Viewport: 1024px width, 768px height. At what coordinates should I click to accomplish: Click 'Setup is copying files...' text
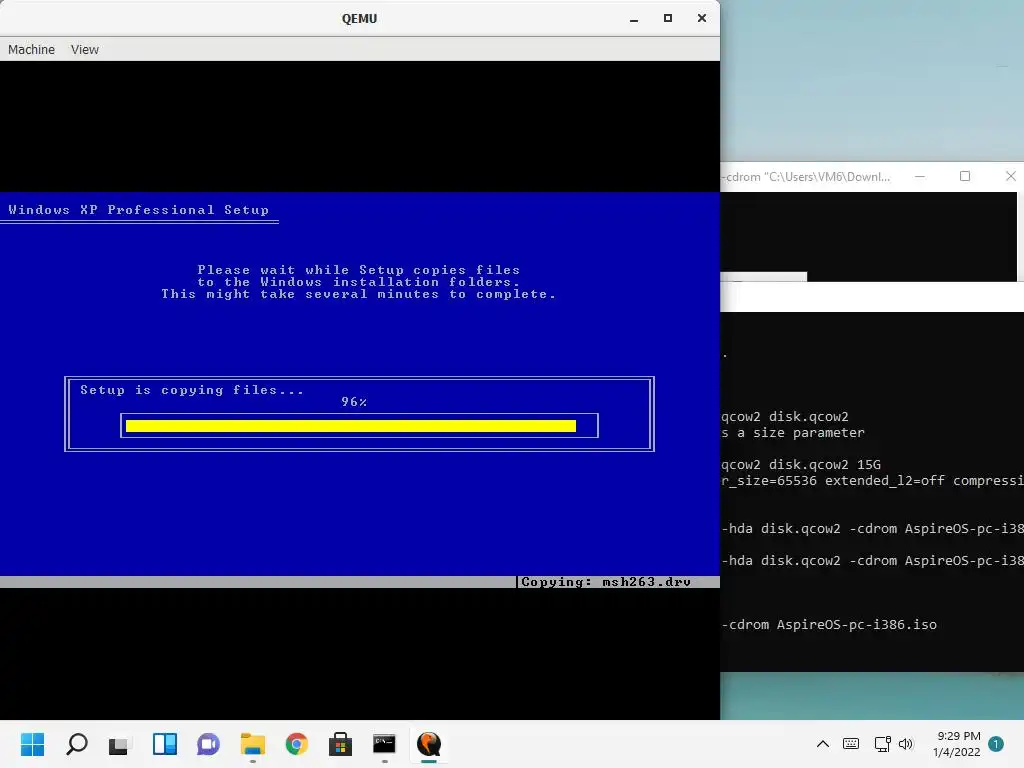coord(192,390)
